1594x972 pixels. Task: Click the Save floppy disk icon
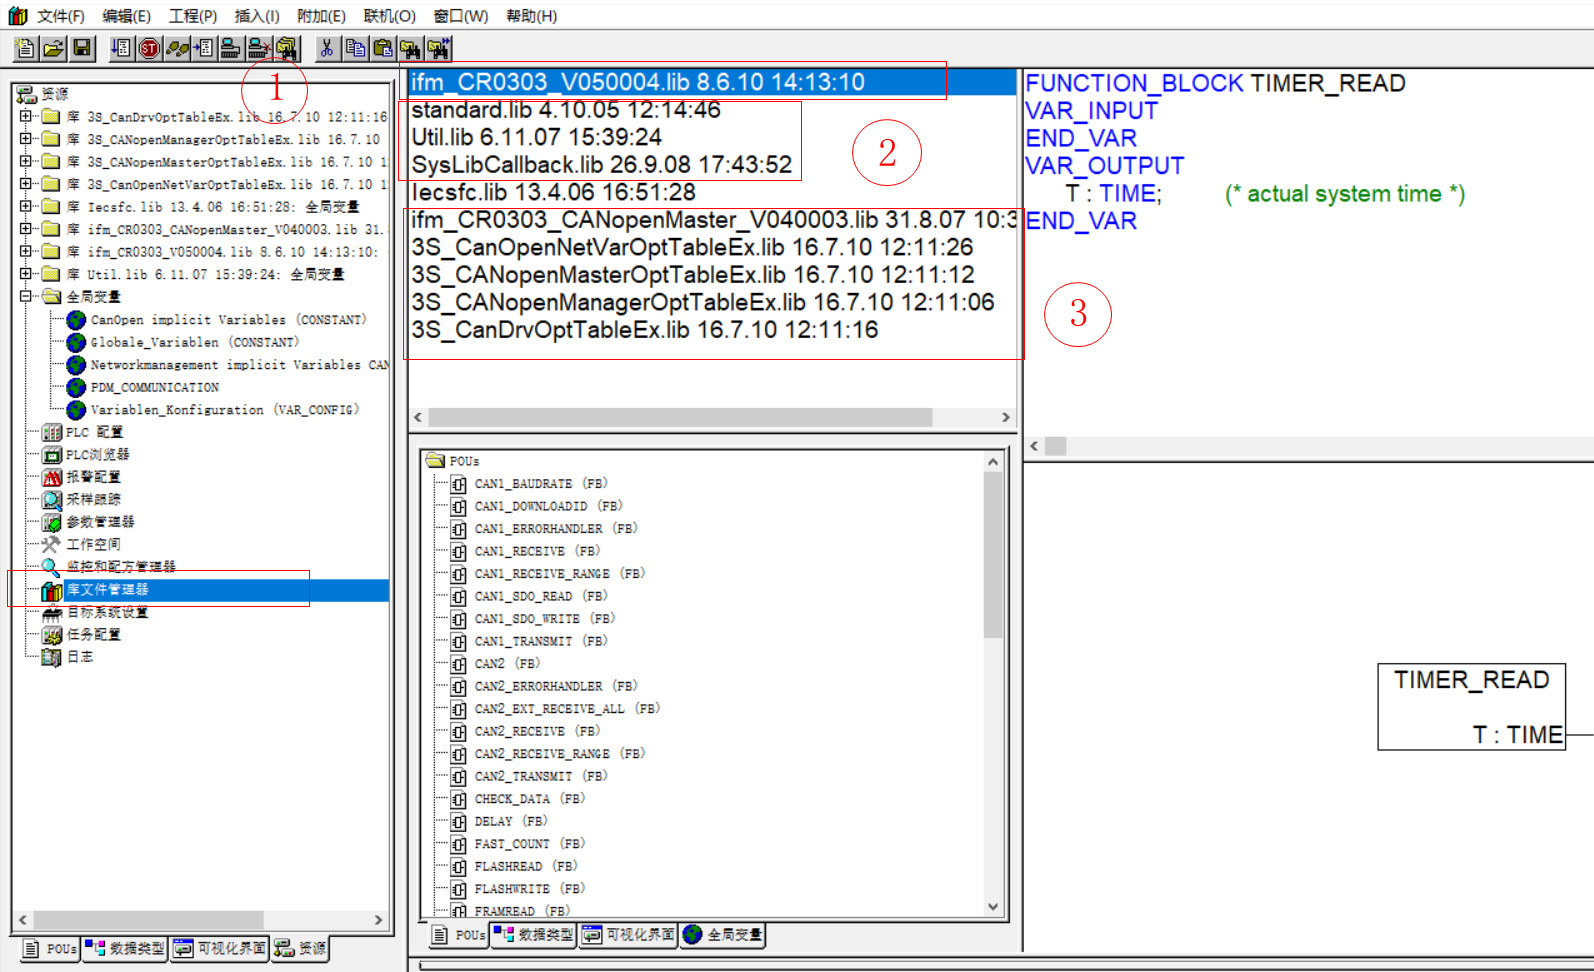coord(82,48)
